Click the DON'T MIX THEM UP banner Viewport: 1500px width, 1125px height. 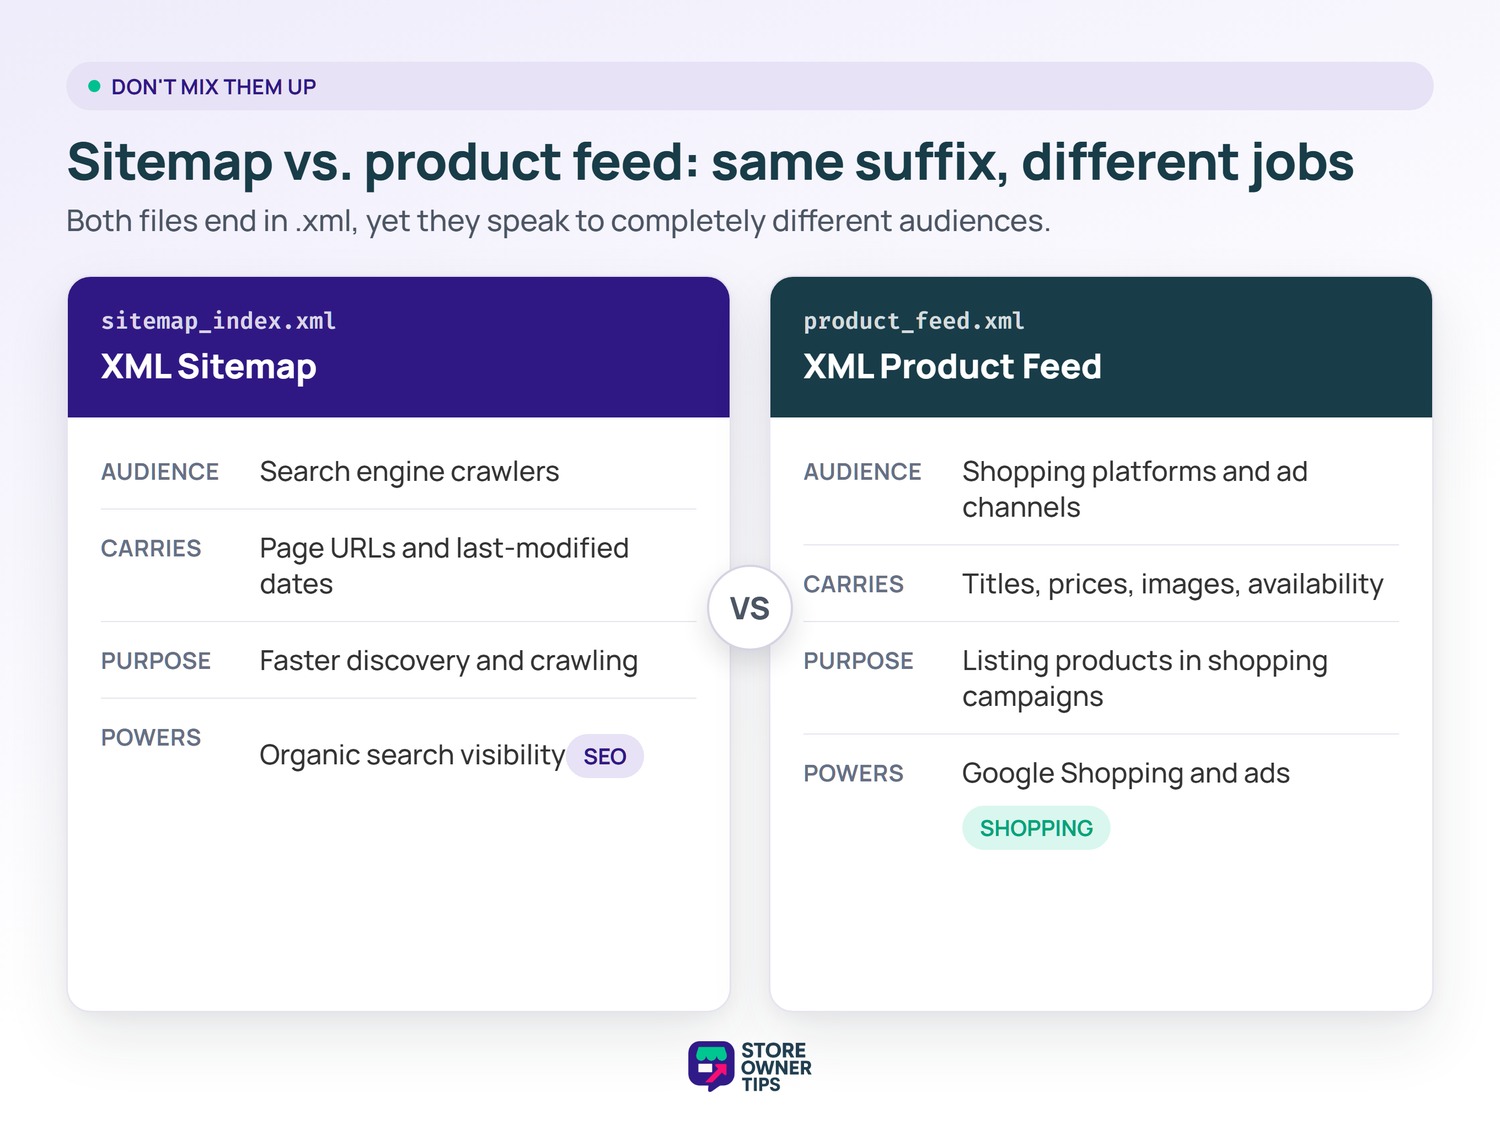750,86
